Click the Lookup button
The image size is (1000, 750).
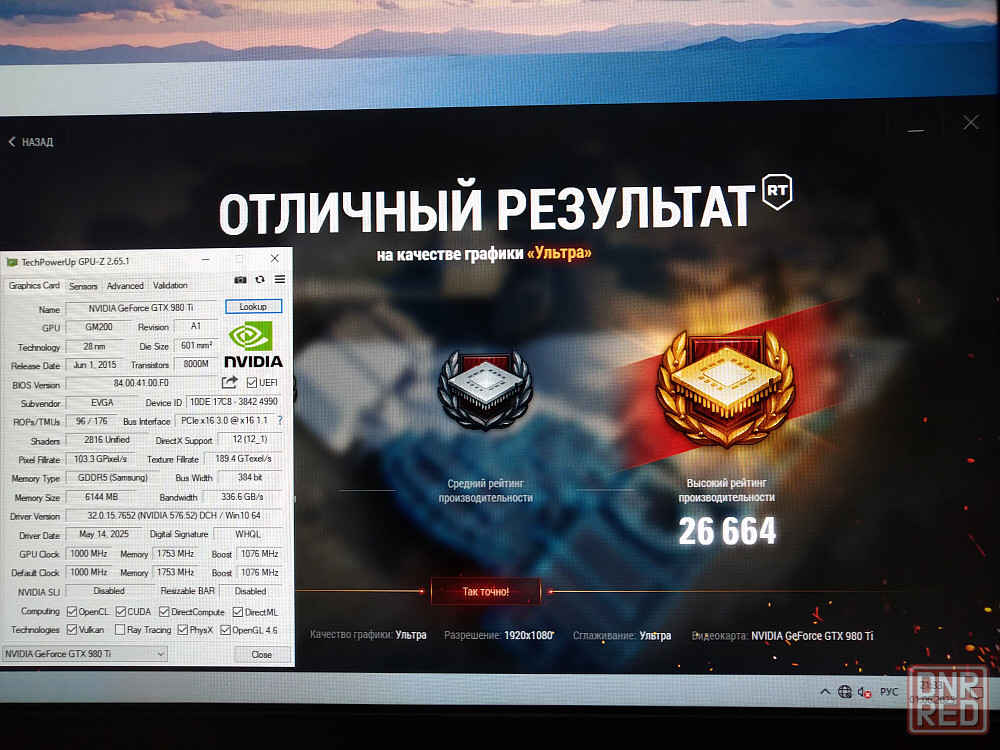coord(253,307)
